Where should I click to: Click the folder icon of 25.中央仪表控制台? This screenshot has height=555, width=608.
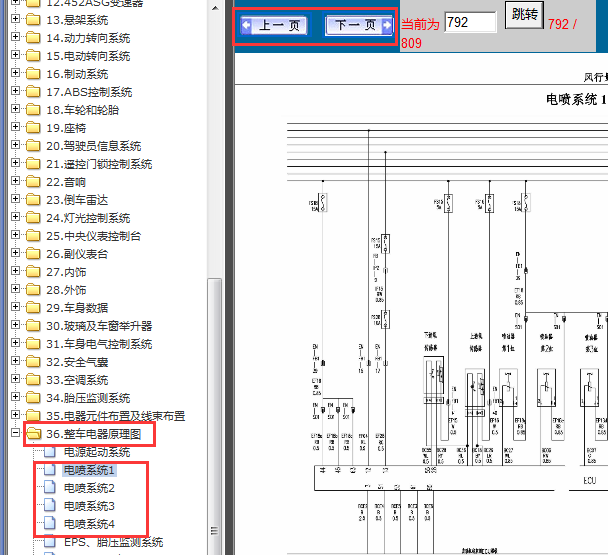click(x=33, y=235)
